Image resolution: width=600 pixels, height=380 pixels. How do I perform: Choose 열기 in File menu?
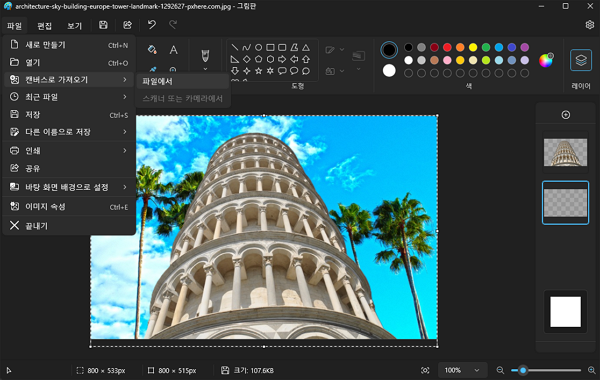[69, 62]
